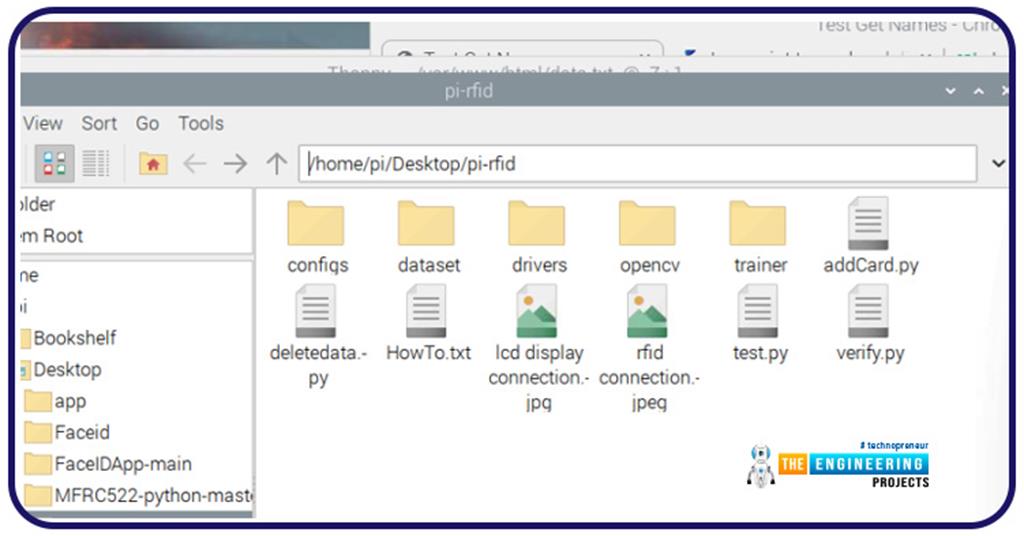
Task: Open the Tools menu
Action: 200,123
